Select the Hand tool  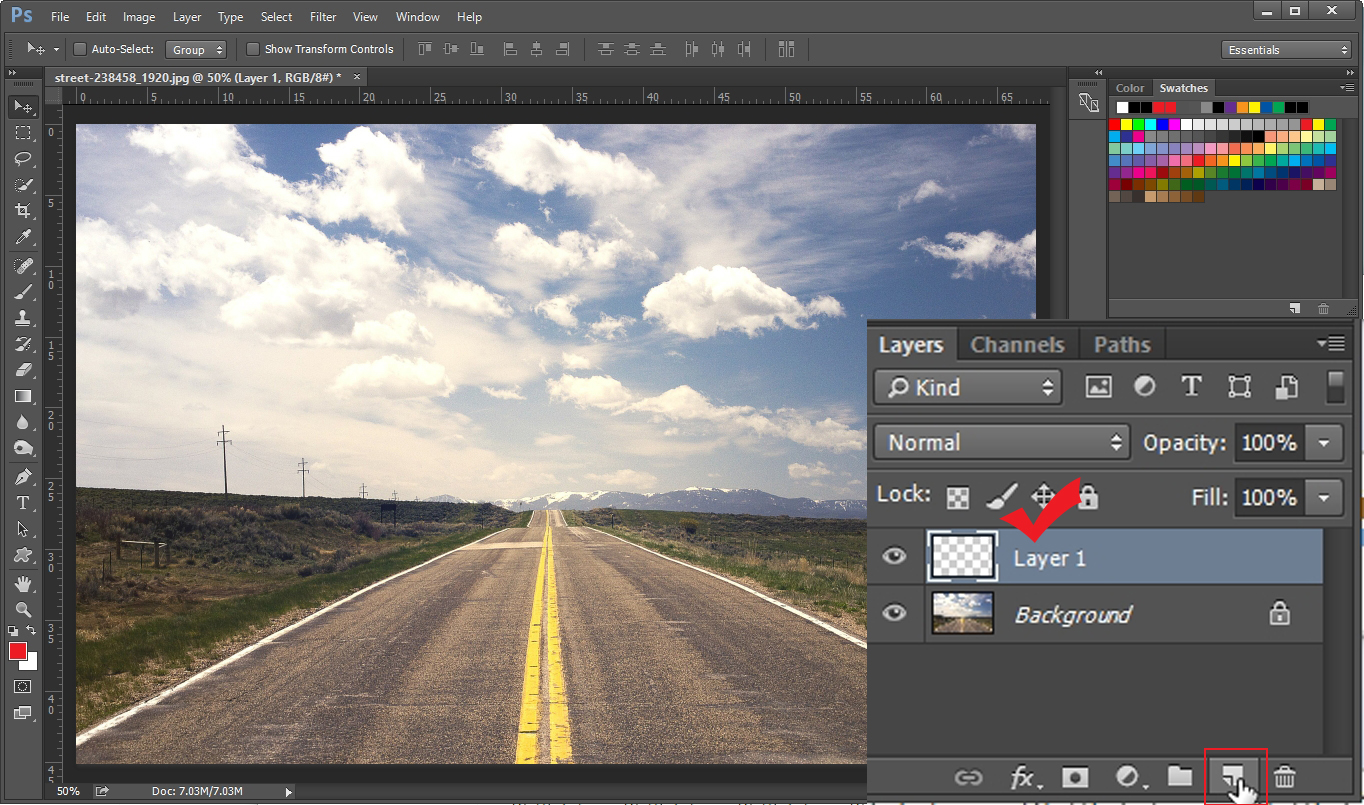[x=23, y=583]
